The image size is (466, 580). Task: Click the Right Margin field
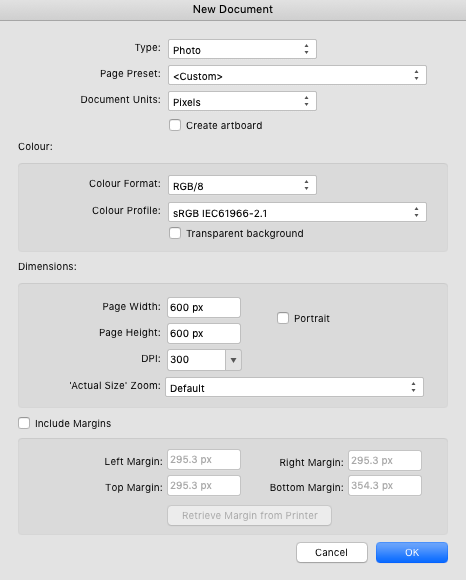[x=385, y=461]
